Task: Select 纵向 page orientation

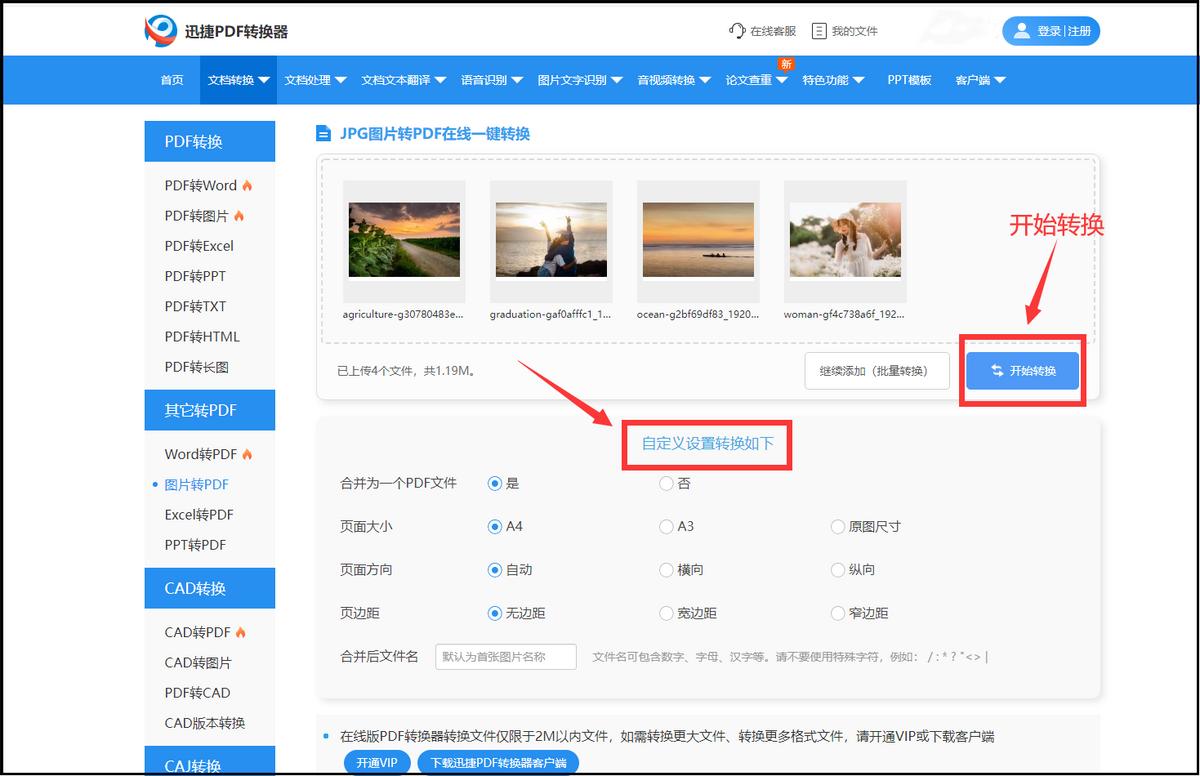Action: [836, 570]
